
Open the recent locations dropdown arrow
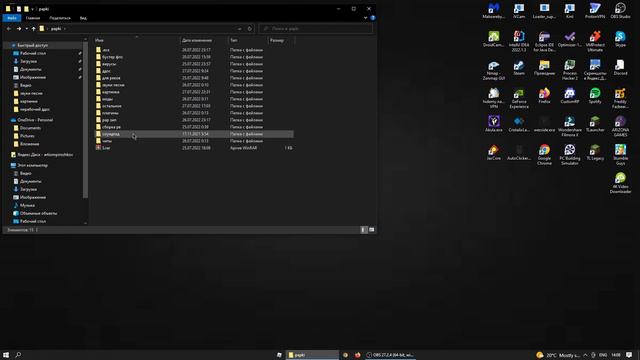pyautogui.click(x=27, y=29)
